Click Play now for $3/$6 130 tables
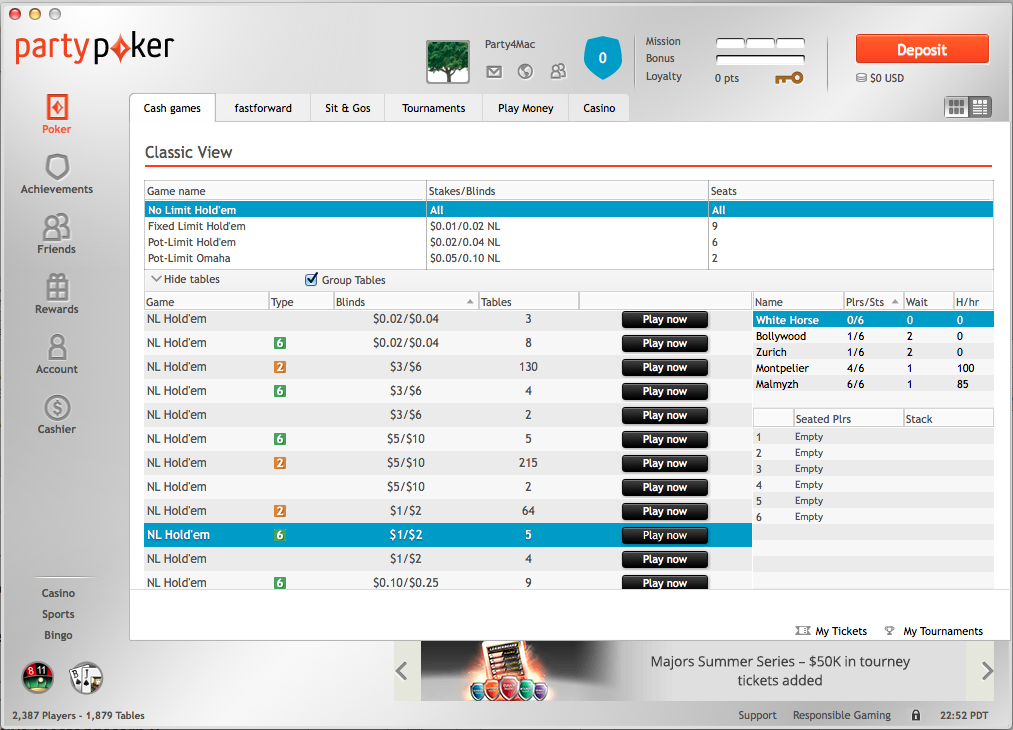The height and width of the screenshot is (730, 1013). 665,367
